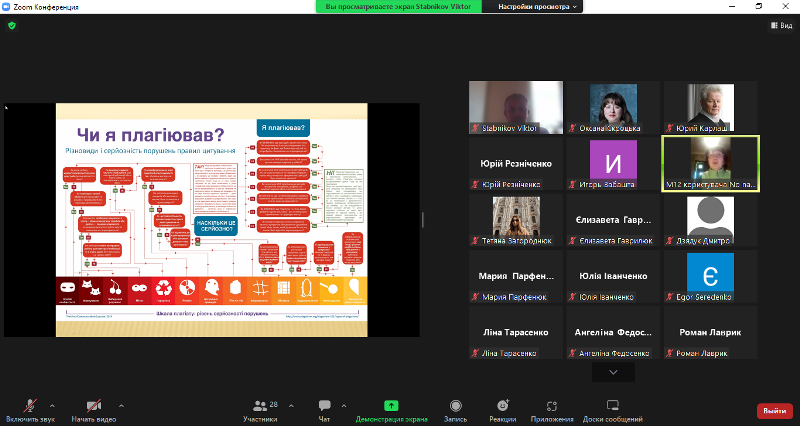Click muted mic icon beside Stabnikov Viktor

pos(476,128)
